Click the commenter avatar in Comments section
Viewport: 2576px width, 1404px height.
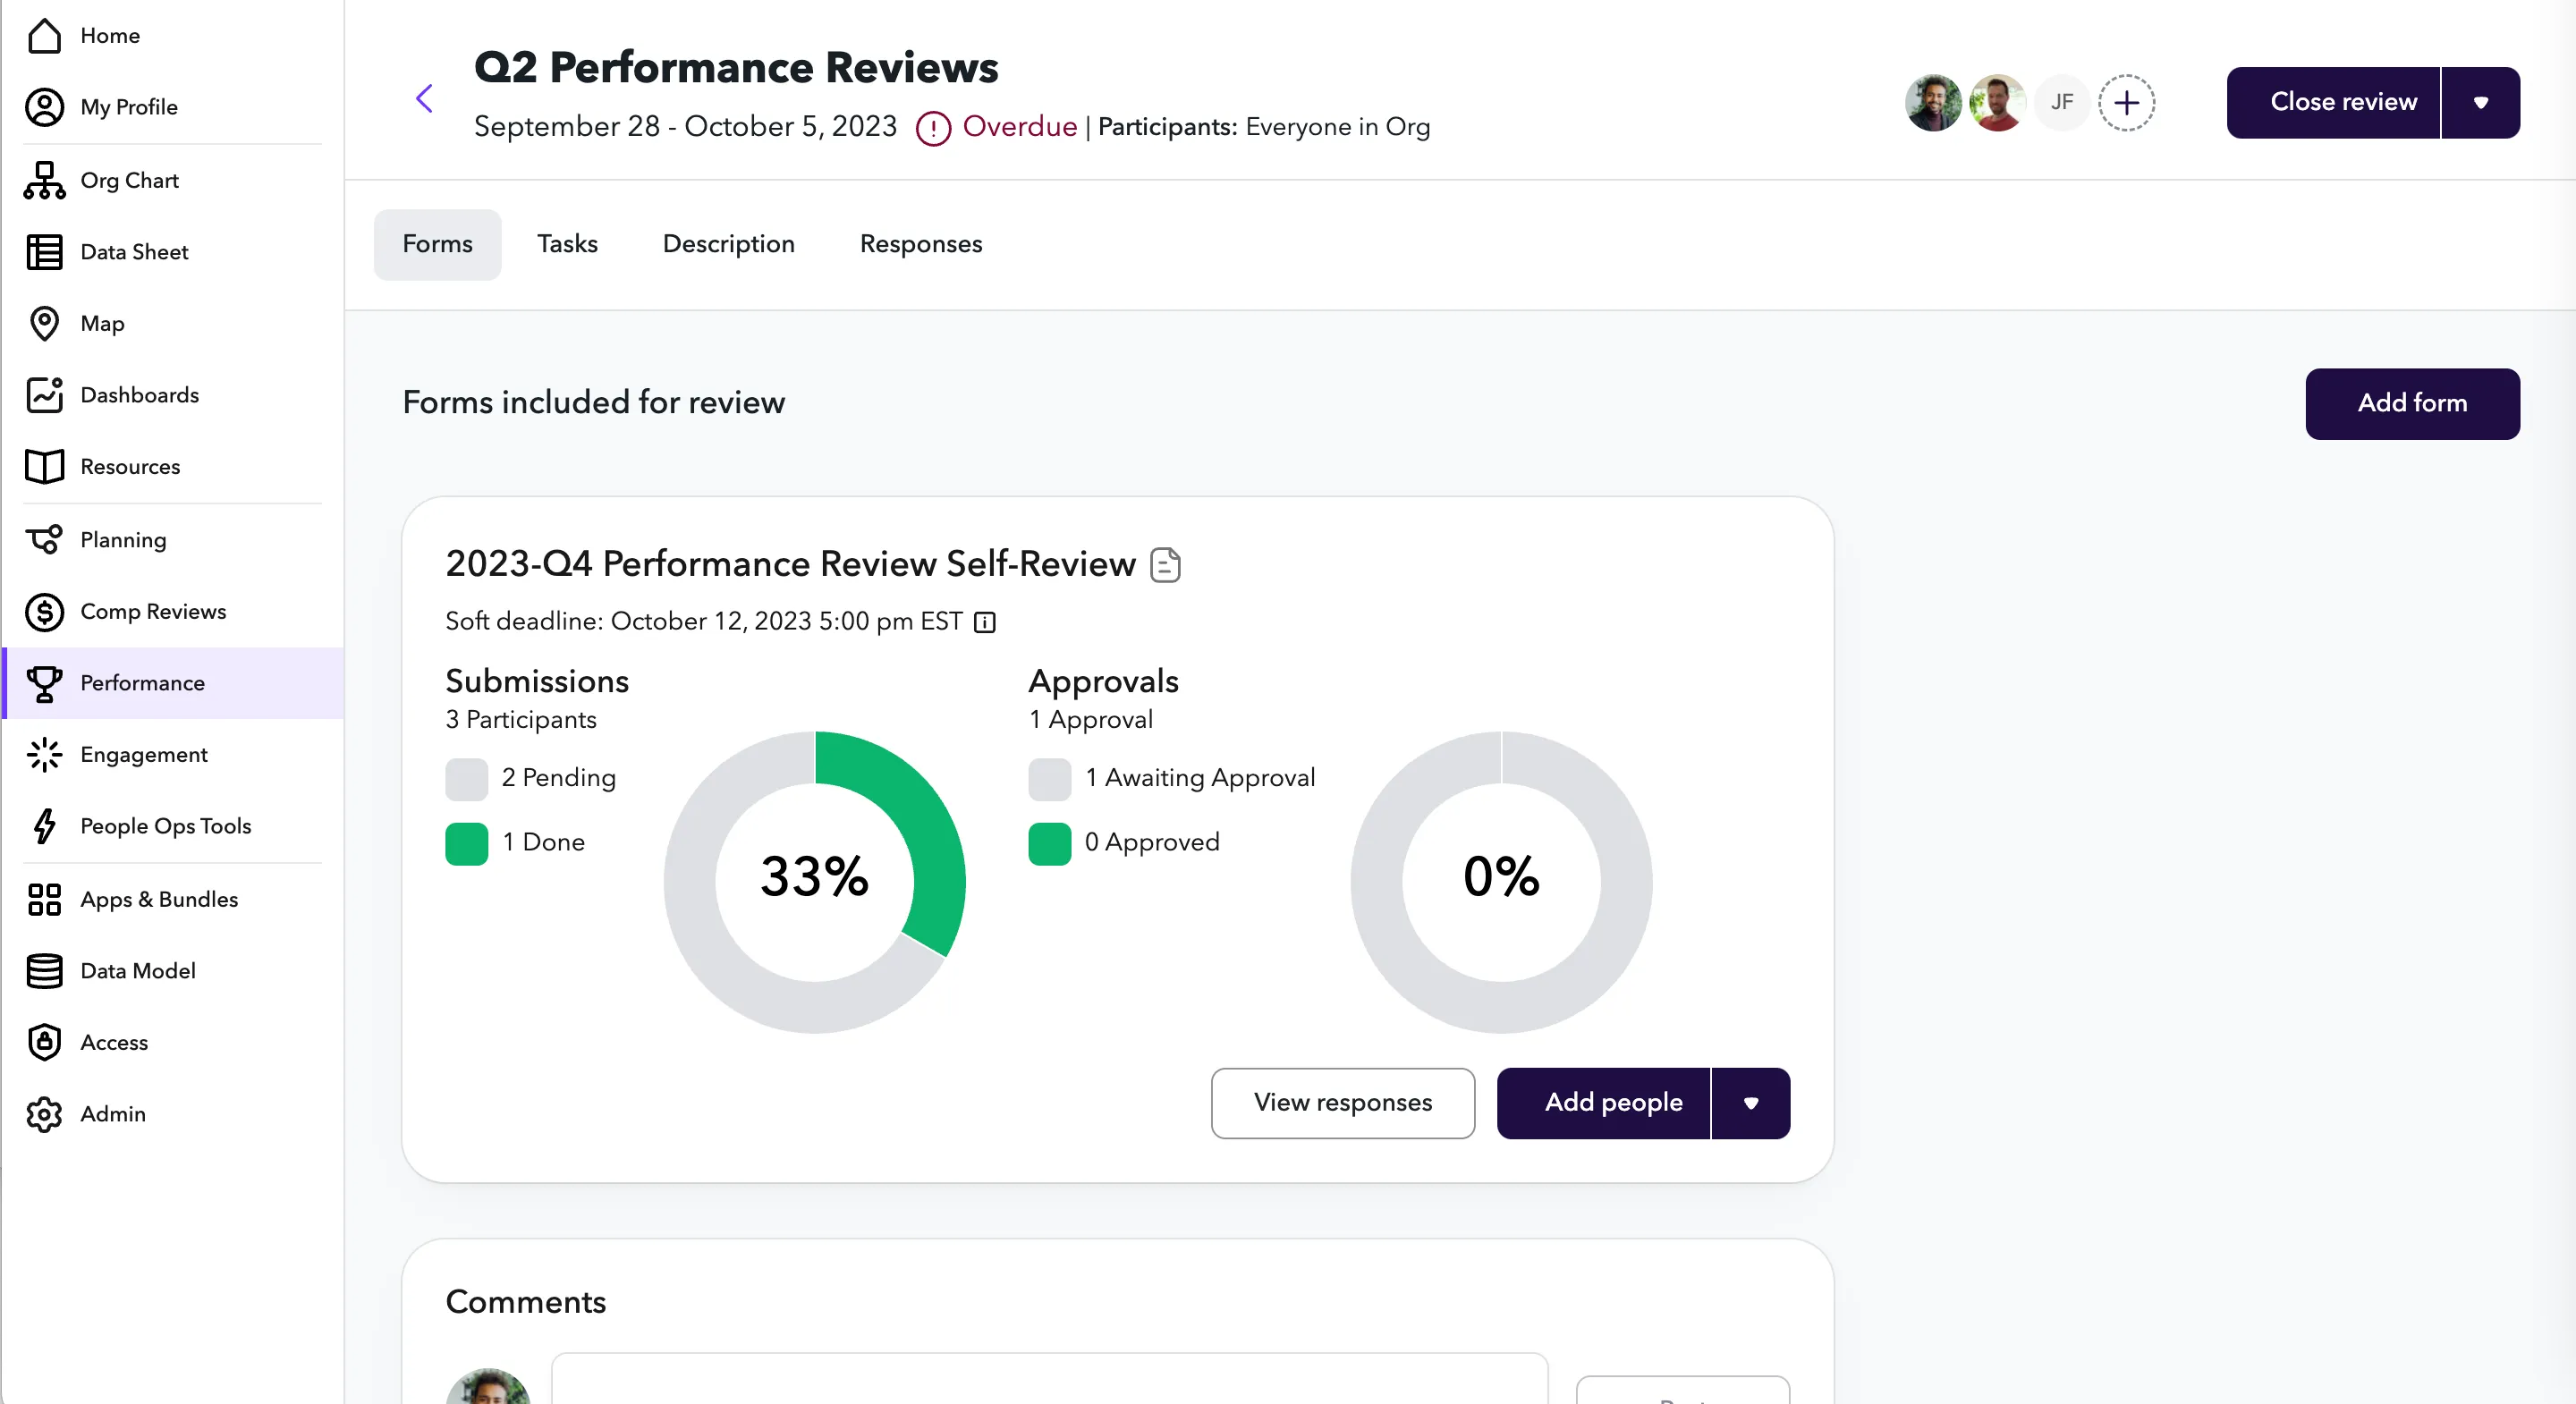point(488,1387)
